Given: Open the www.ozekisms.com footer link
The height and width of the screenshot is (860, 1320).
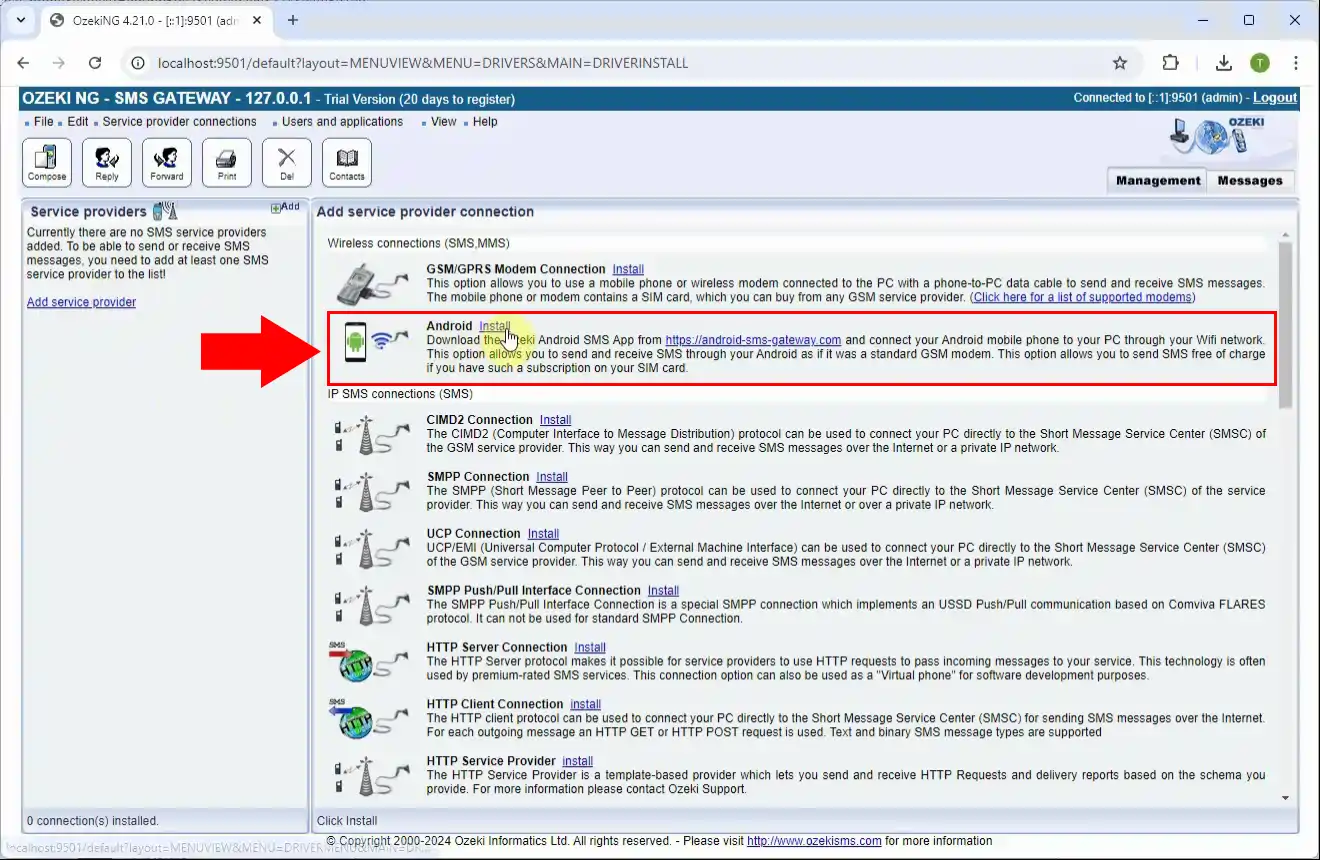Looking at the screenshot, I should pyautogui.click(x=814, y=841).
